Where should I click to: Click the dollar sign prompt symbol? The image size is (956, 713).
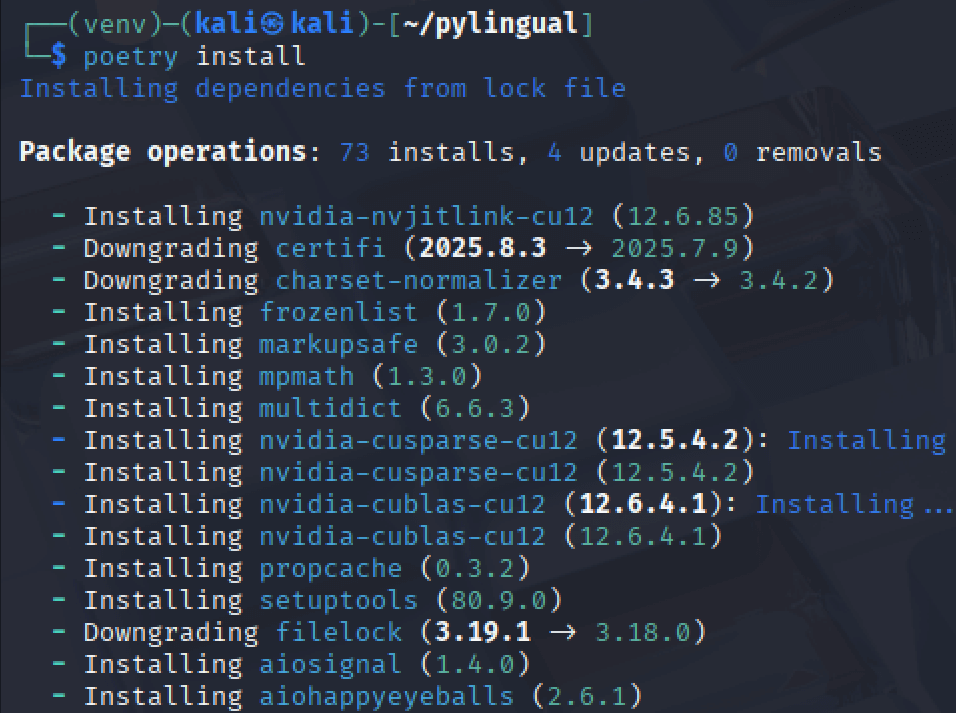tap(59, 56)
